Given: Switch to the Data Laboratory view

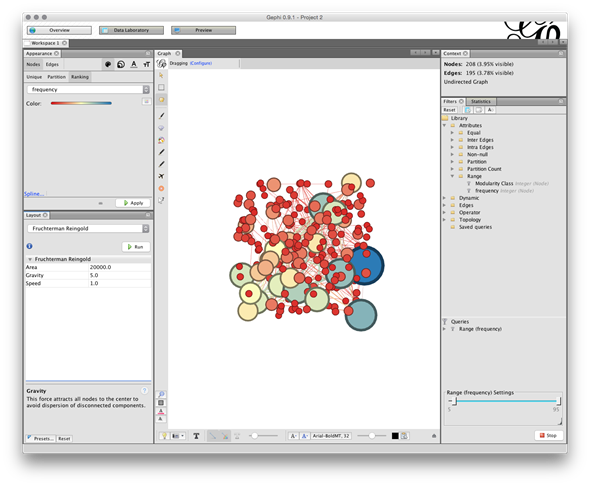Looking at the screenshot, I should 131,30.
